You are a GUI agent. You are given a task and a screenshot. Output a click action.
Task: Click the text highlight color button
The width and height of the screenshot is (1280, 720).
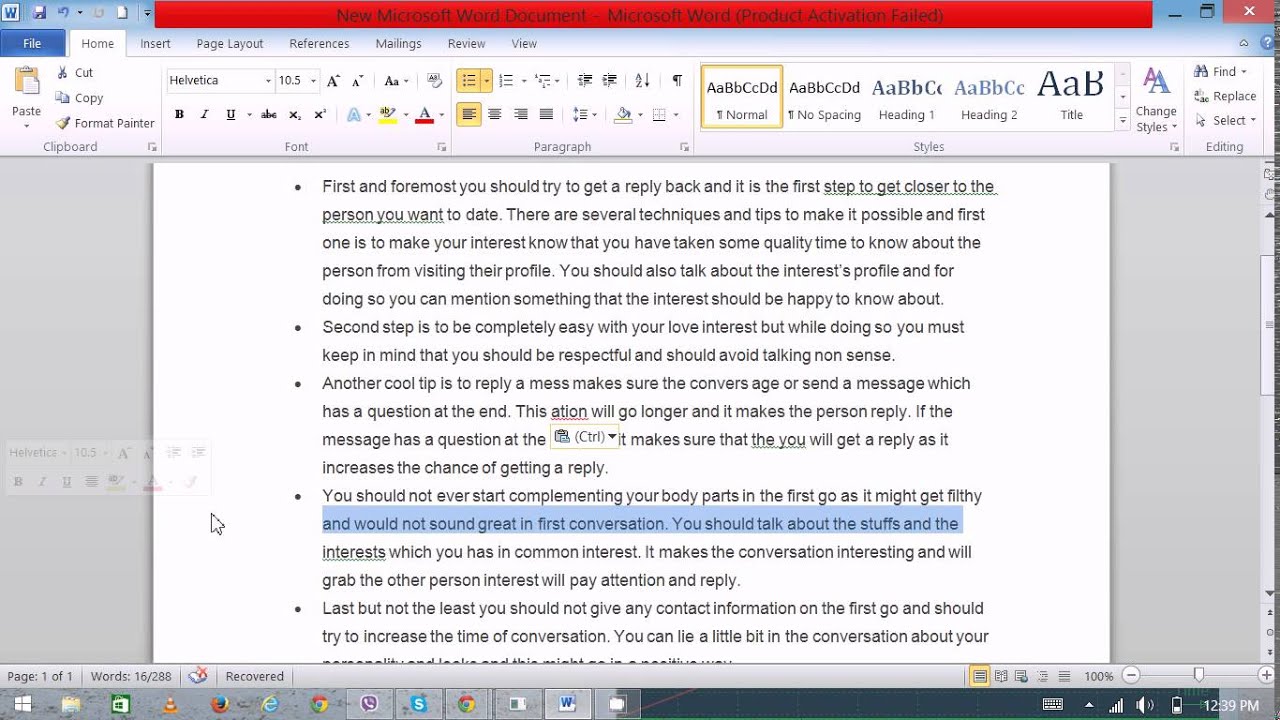(x=388, y=115)
